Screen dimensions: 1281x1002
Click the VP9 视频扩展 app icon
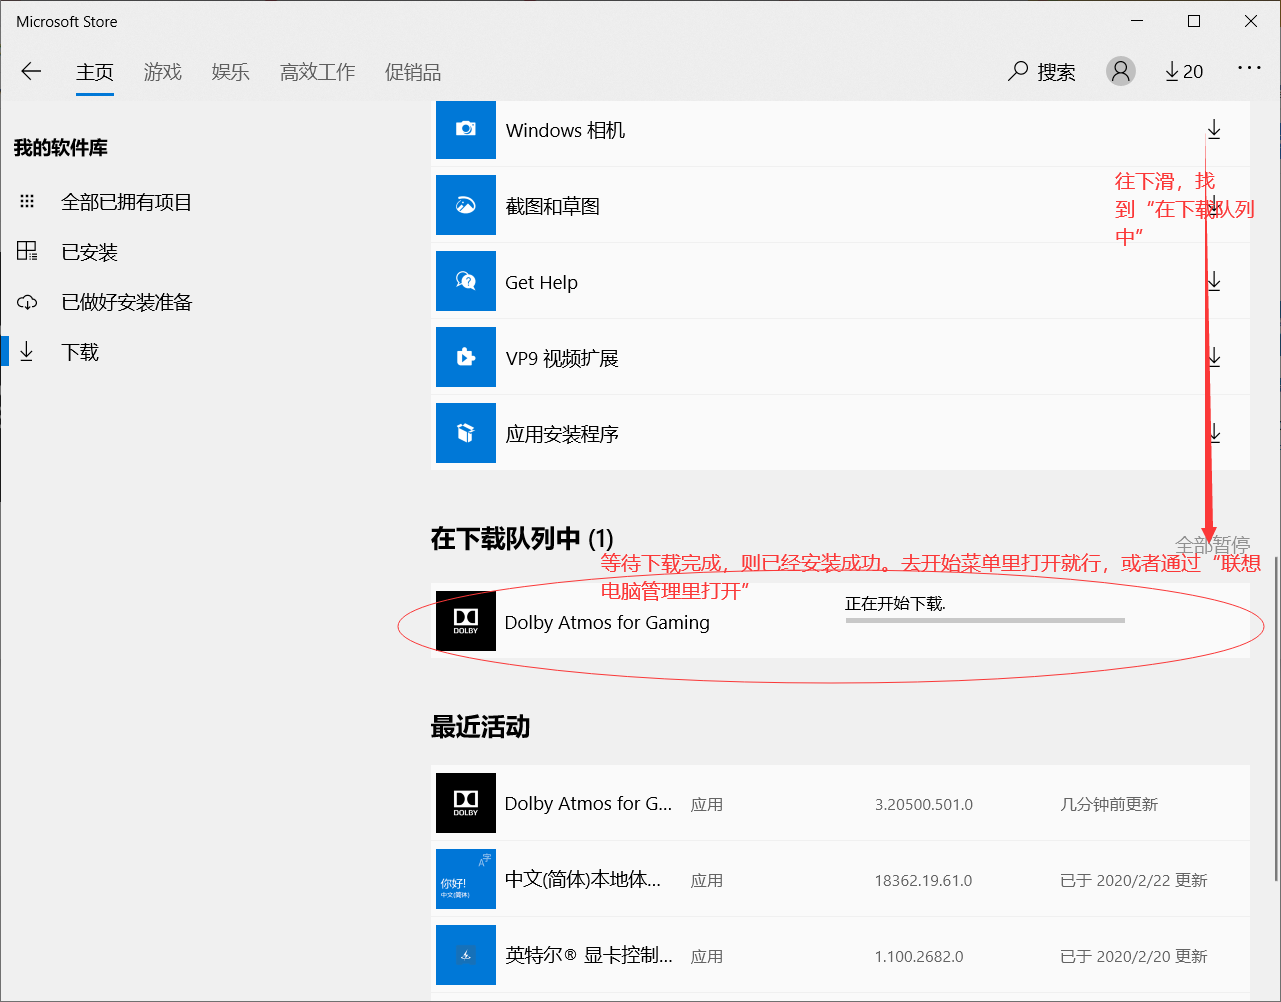(466, 357)
